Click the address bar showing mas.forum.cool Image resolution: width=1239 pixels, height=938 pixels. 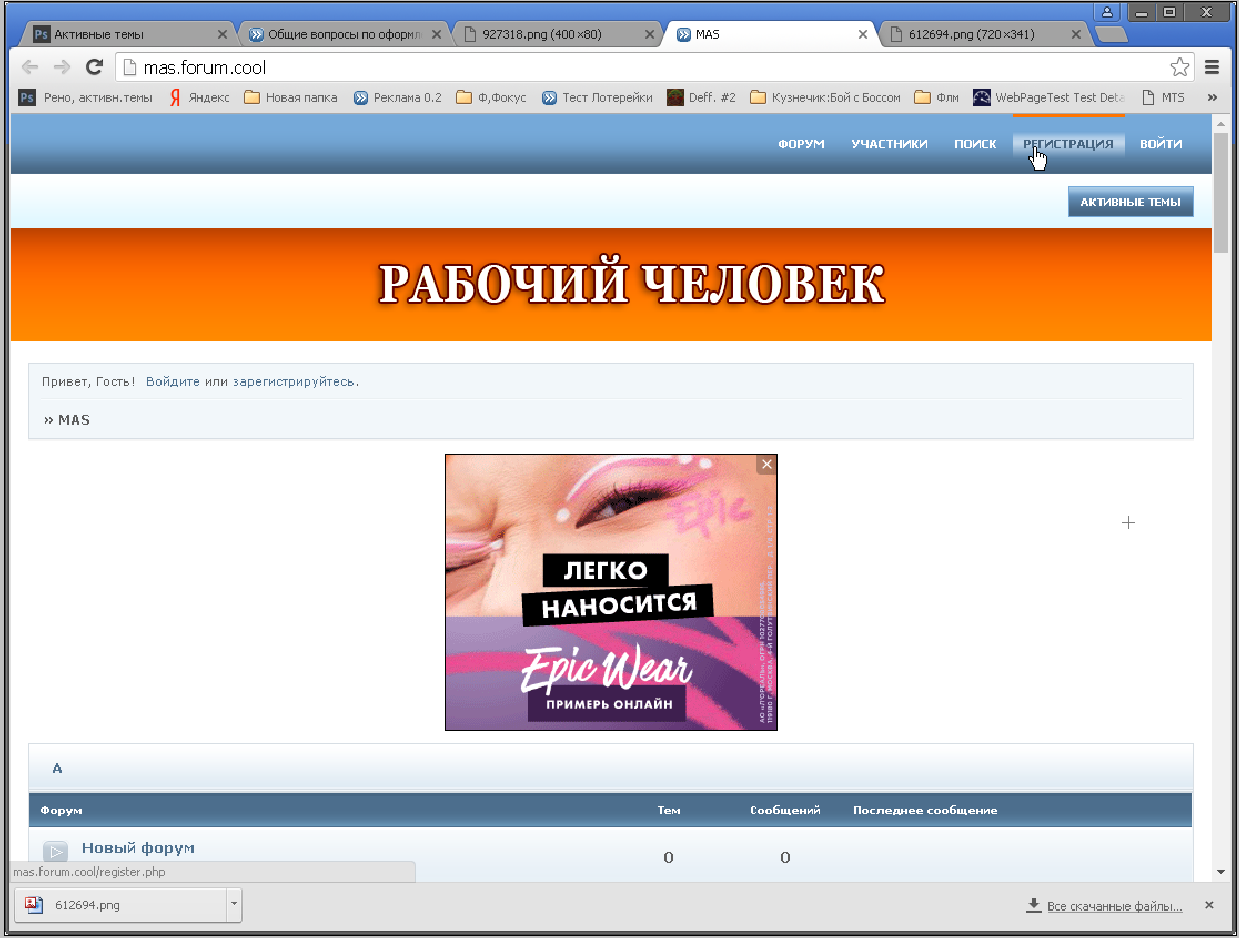click(x=656, y=67)
